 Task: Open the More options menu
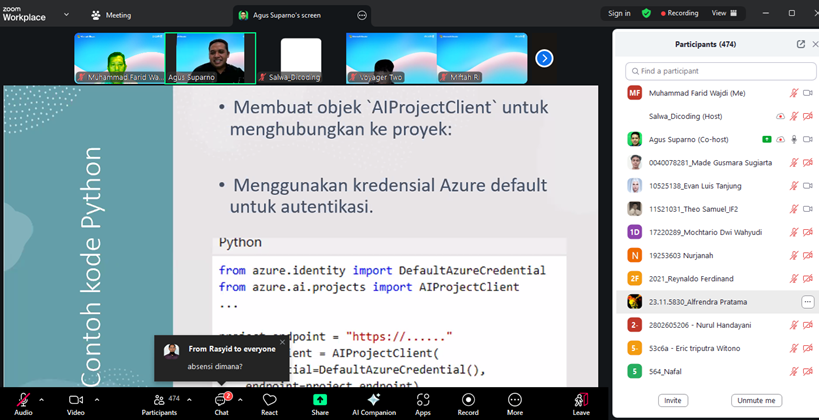tap(515, 404)
